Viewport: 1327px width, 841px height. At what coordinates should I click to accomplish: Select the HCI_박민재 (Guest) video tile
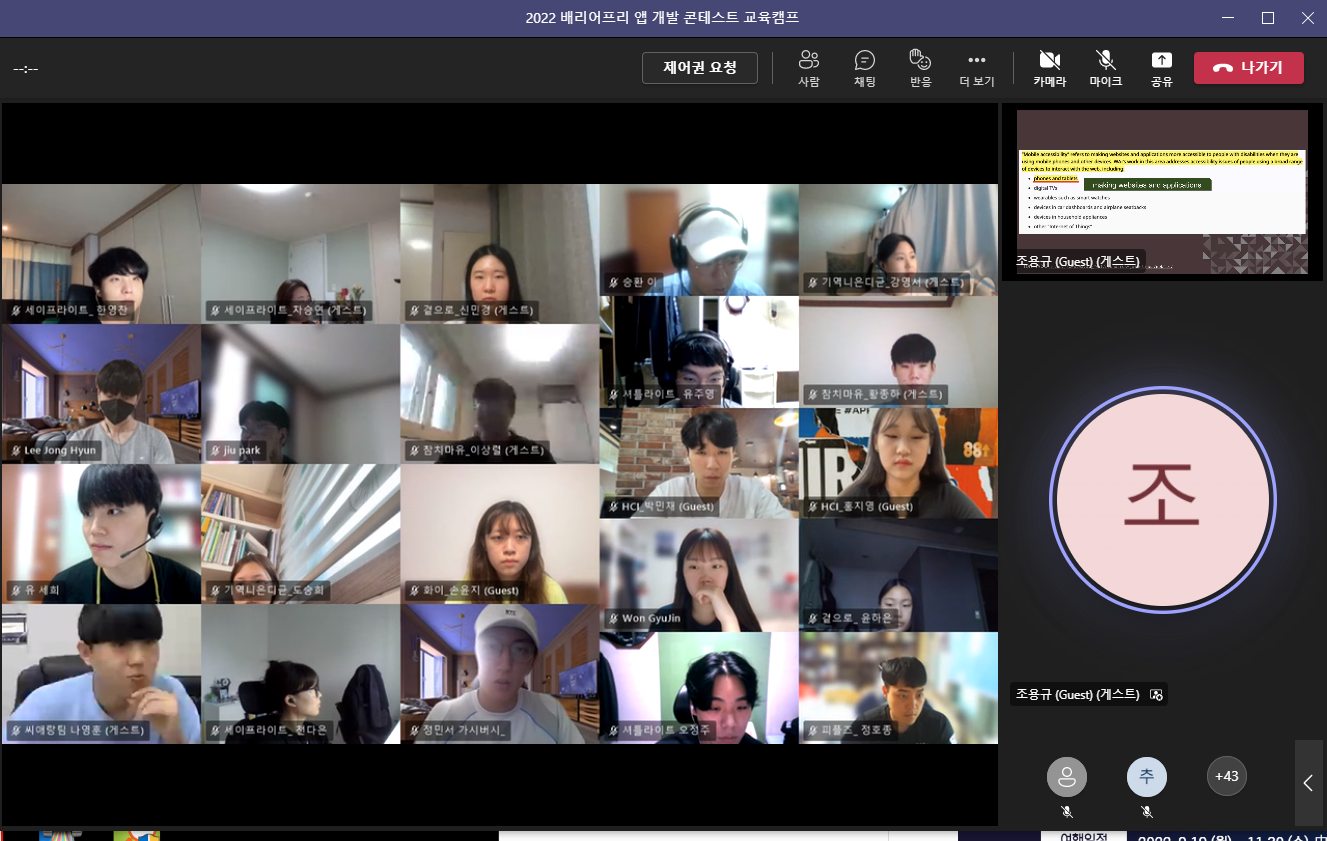[699, 463]
